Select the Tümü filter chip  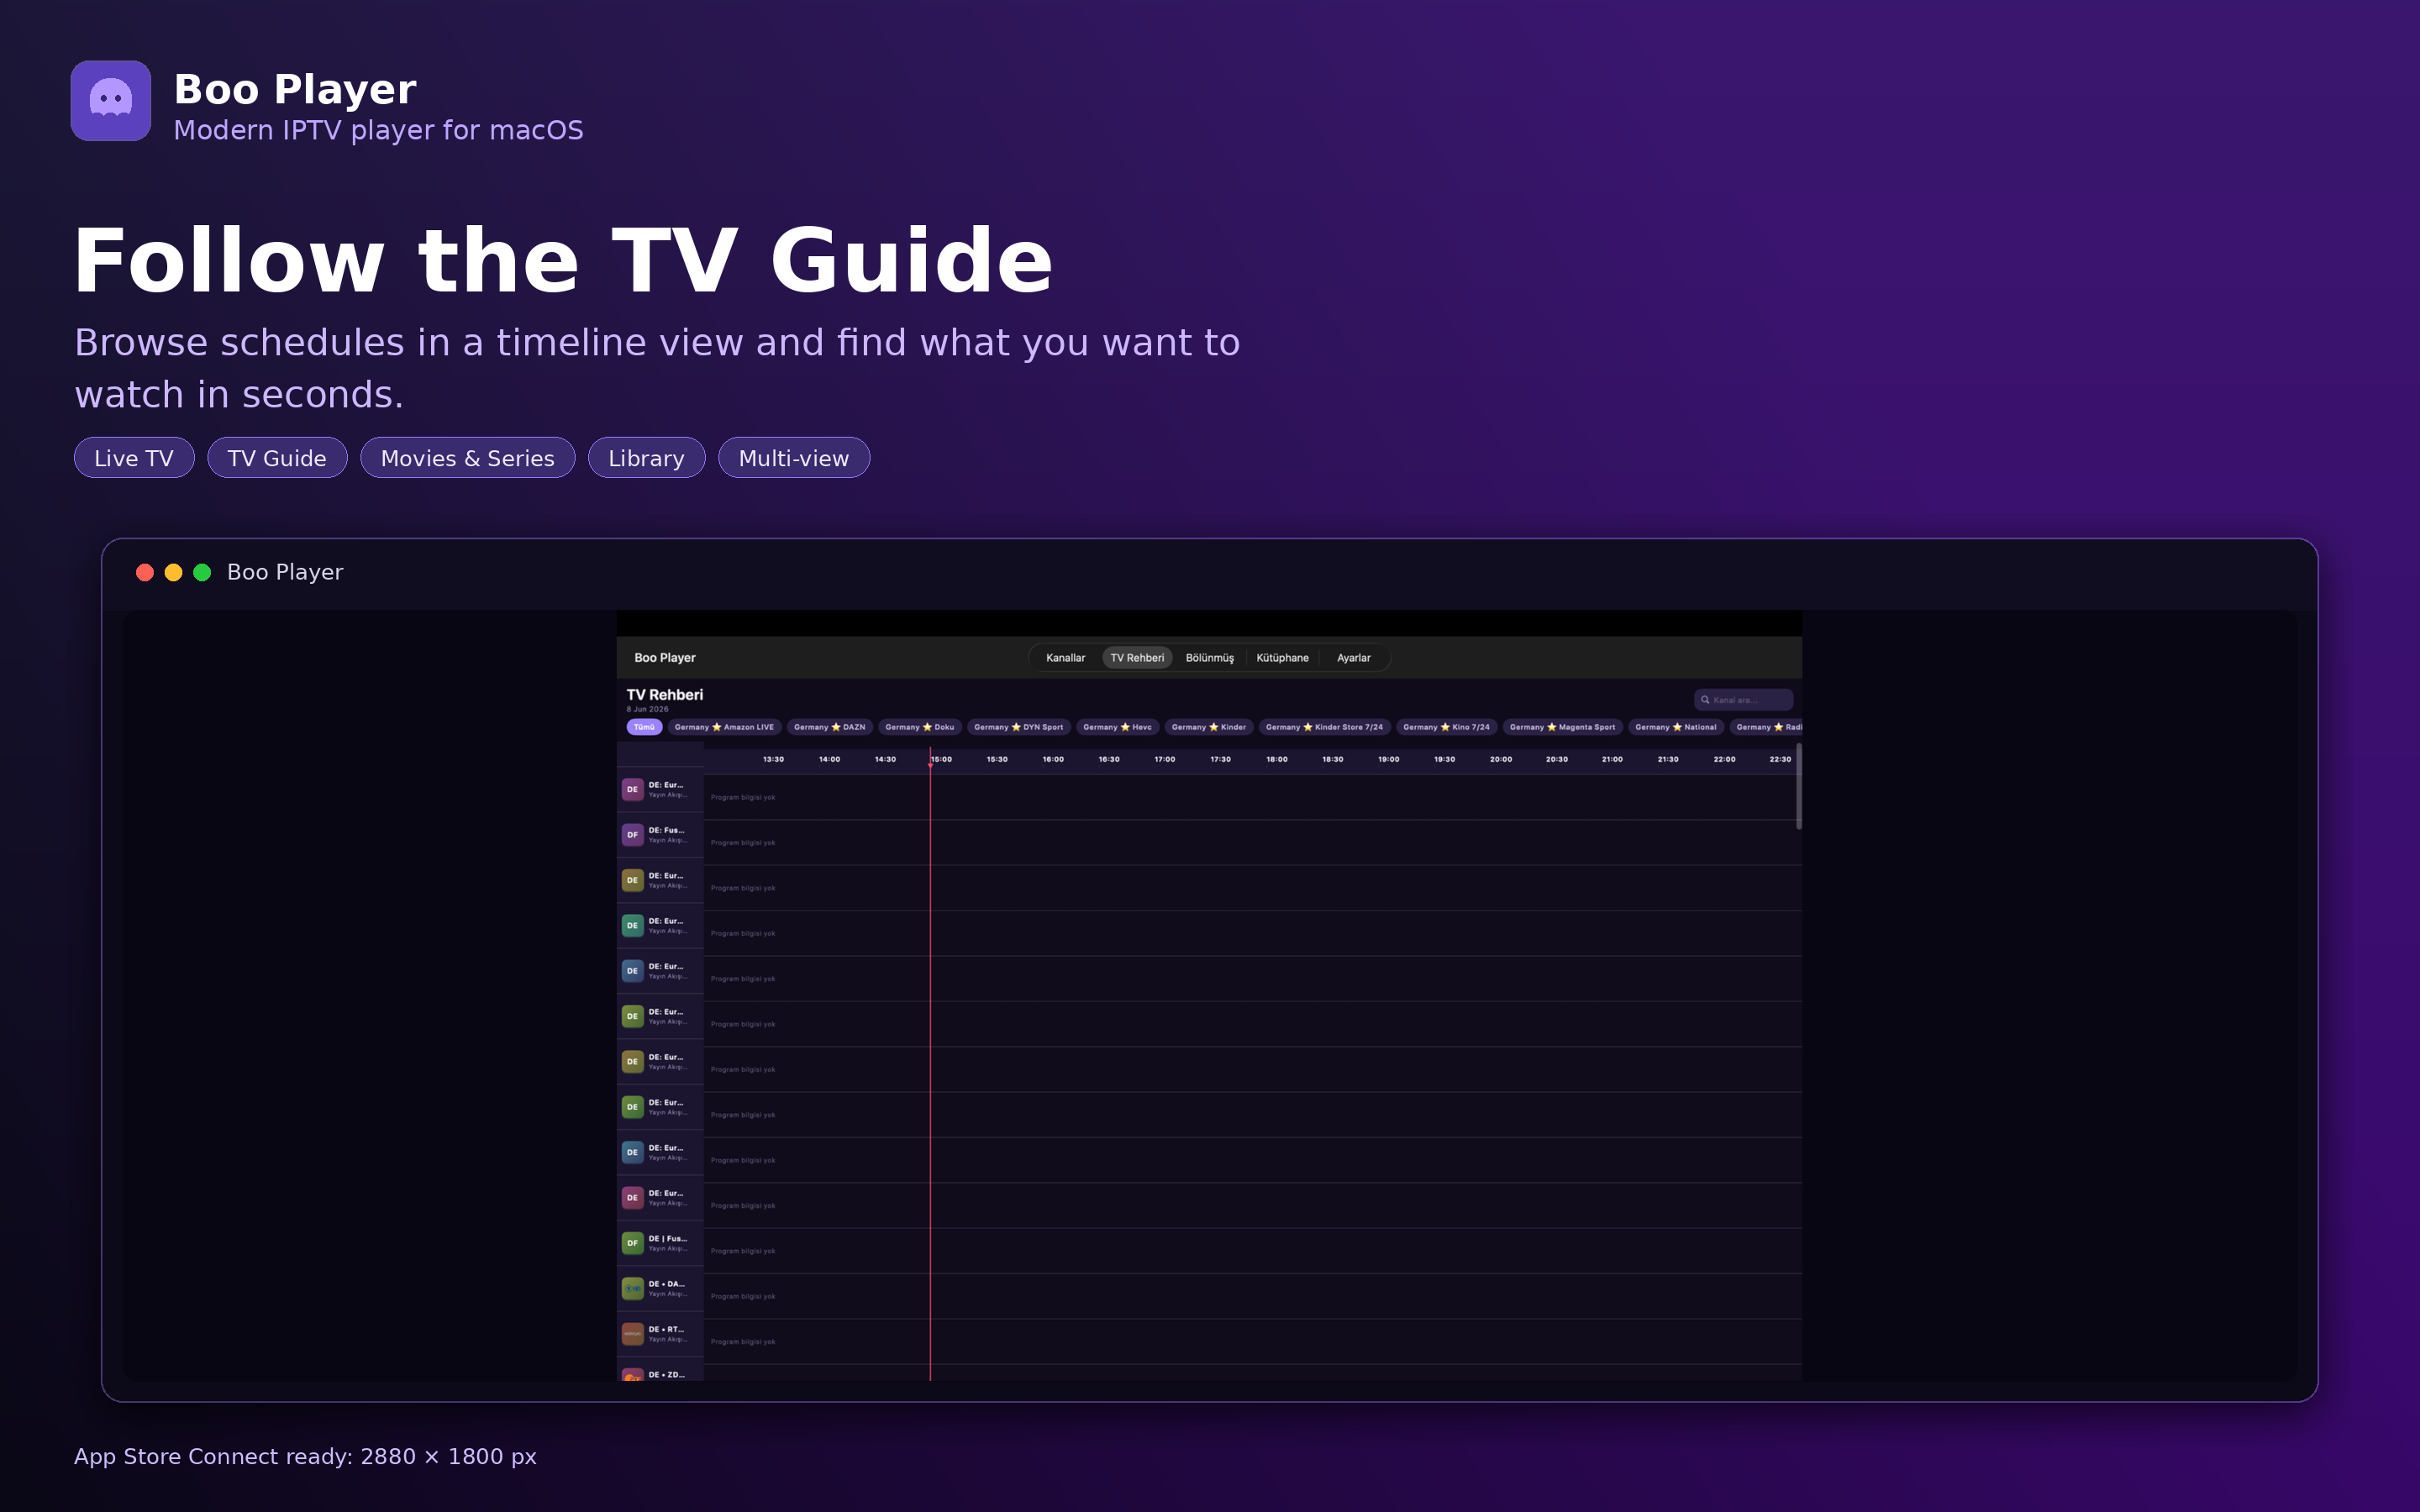click(644, 727)
